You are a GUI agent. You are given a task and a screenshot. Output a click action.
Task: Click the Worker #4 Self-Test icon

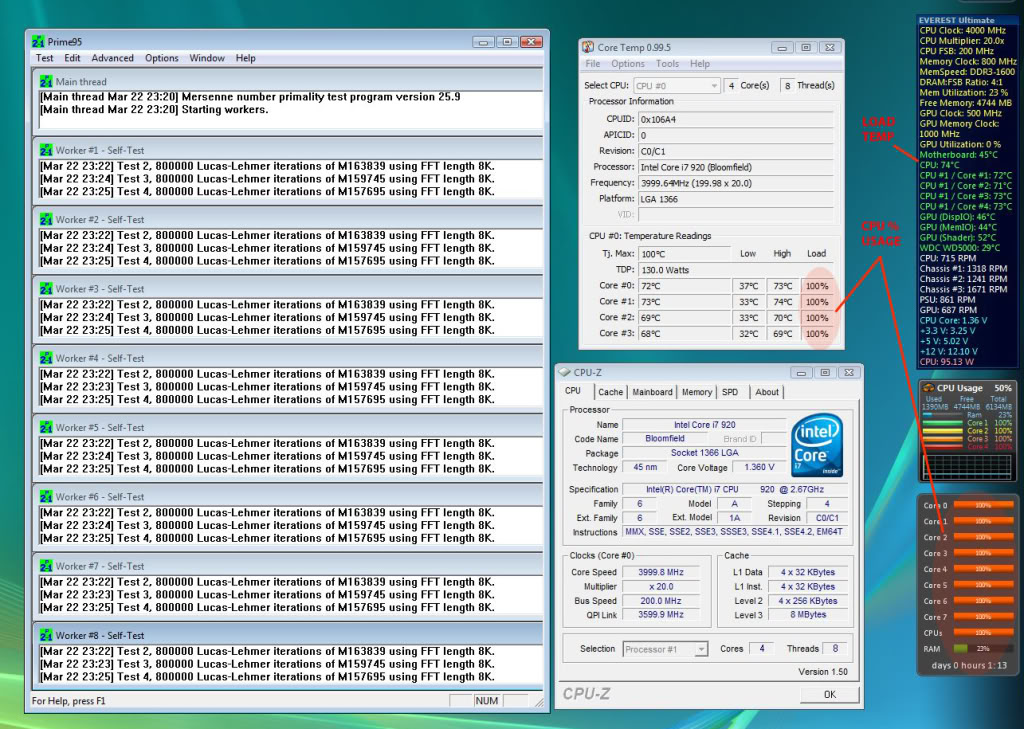click(x=46, y=358)
